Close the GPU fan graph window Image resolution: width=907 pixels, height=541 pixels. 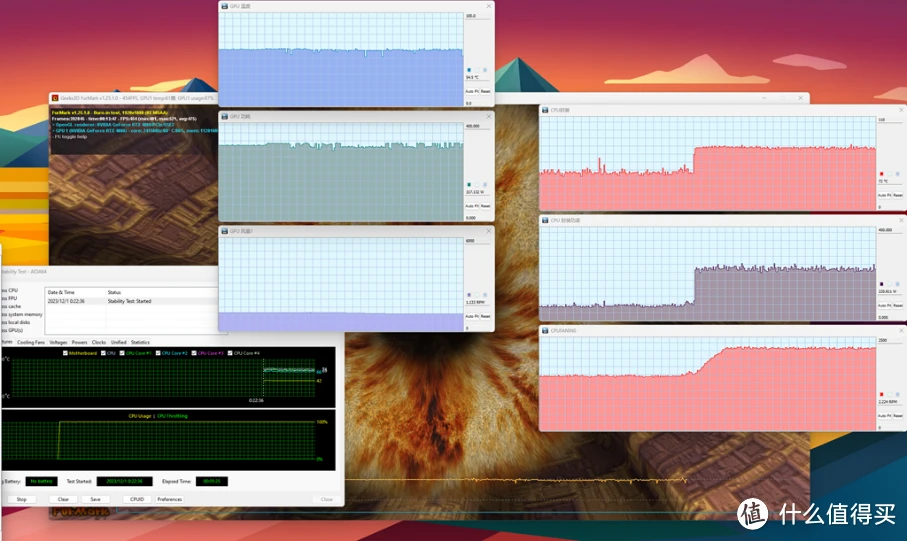488,231
